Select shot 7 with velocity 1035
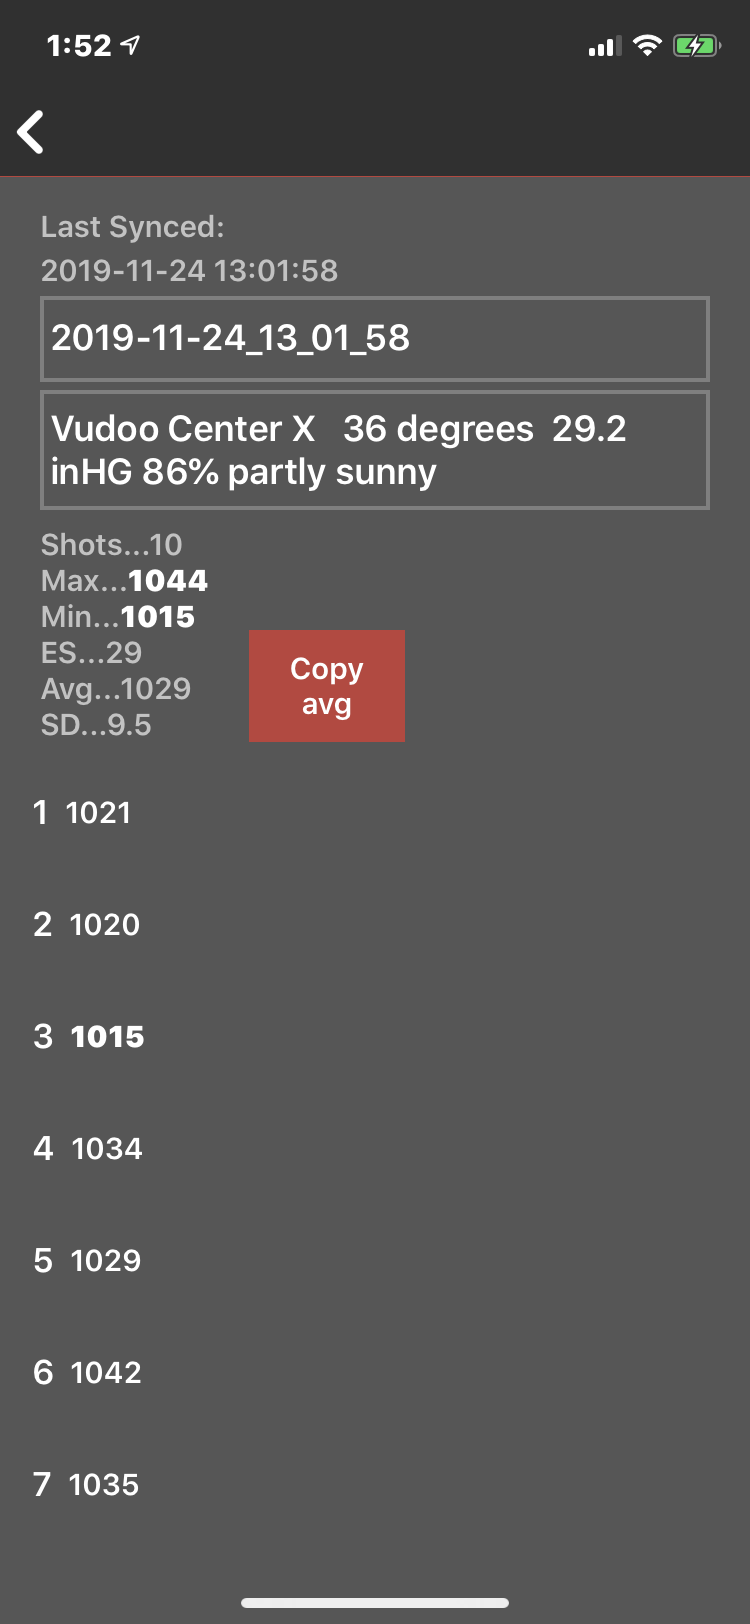The height and width of the screenshot is (1624, 750). point(87,1485)
